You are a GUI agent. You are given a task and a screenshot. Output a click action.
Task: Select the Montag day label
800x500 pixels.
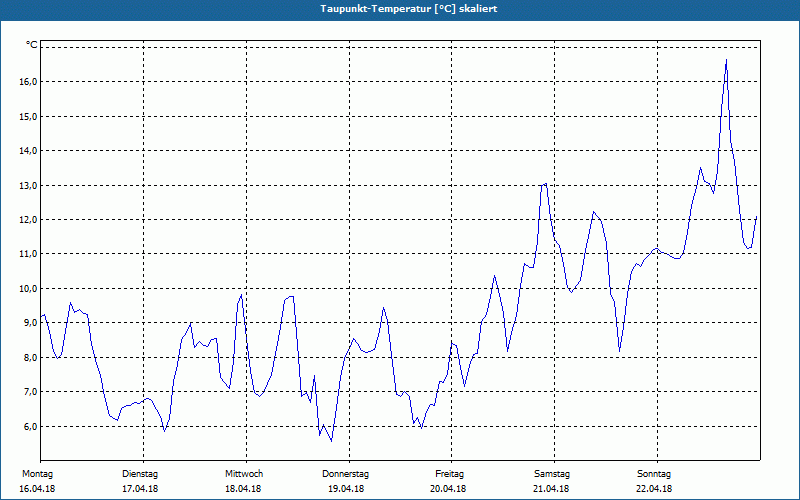coord(37,474)
